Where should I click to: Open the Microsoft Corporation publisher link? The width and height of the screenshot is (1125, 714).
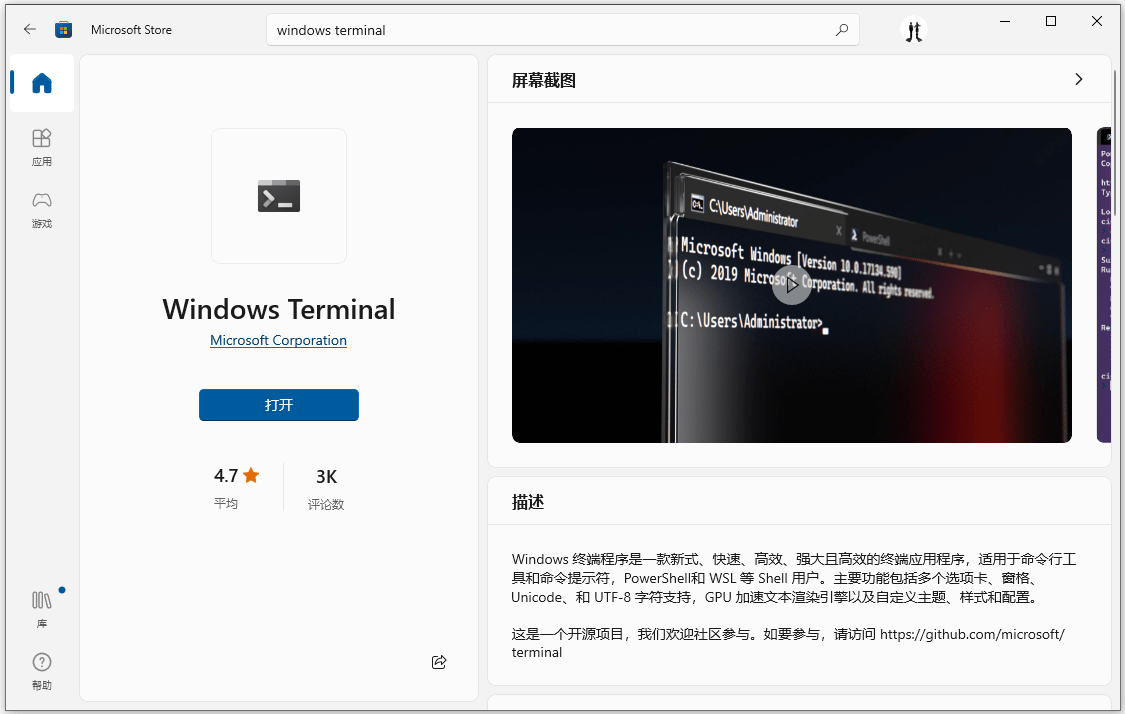(278, 340)
